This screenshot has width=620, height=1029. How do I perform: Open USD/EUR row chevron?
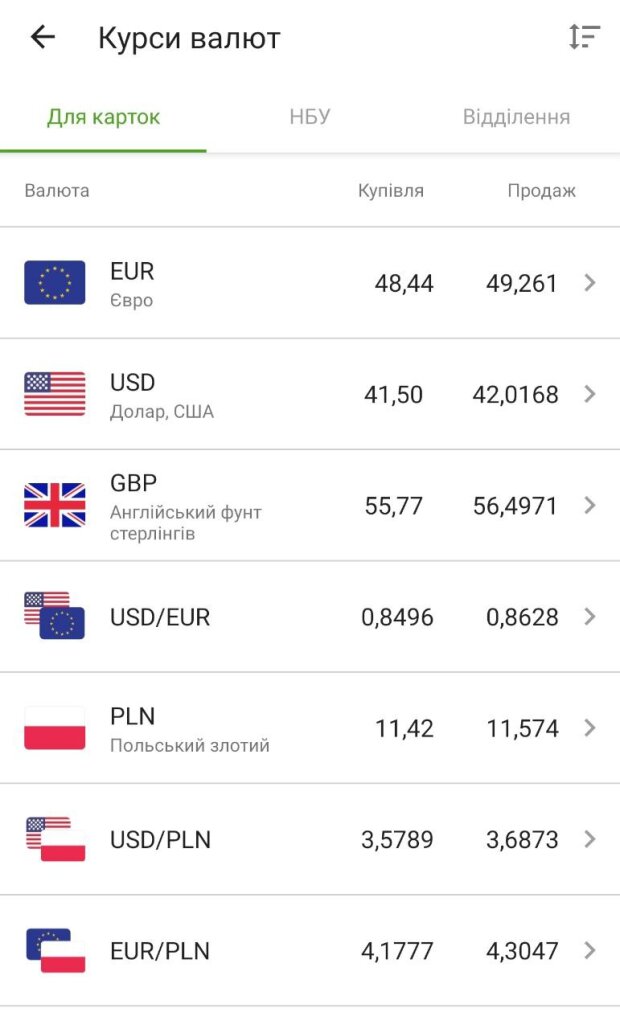tap(590, 617)
